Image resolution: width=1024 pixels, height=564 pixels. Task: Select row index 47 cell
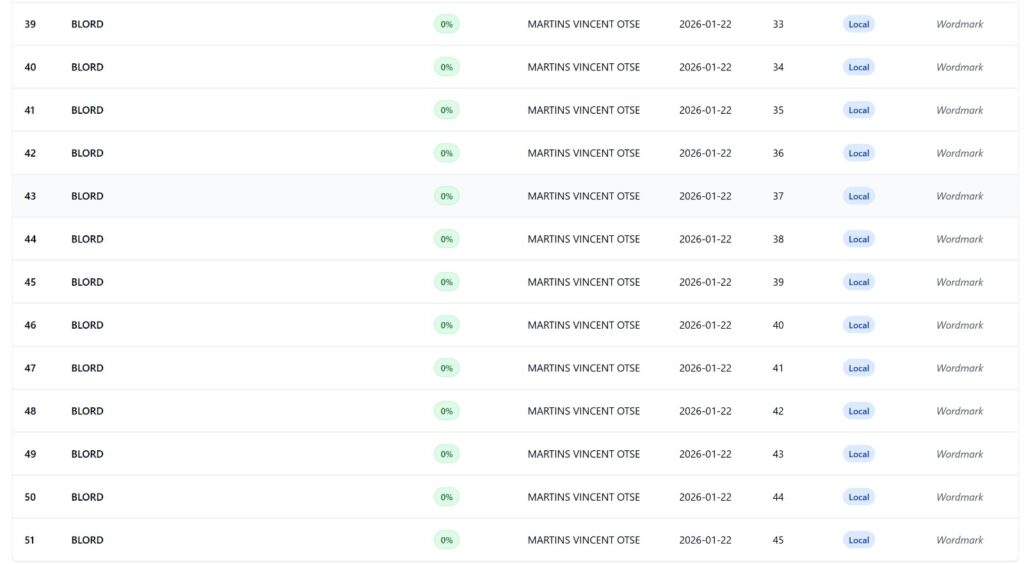30,368
